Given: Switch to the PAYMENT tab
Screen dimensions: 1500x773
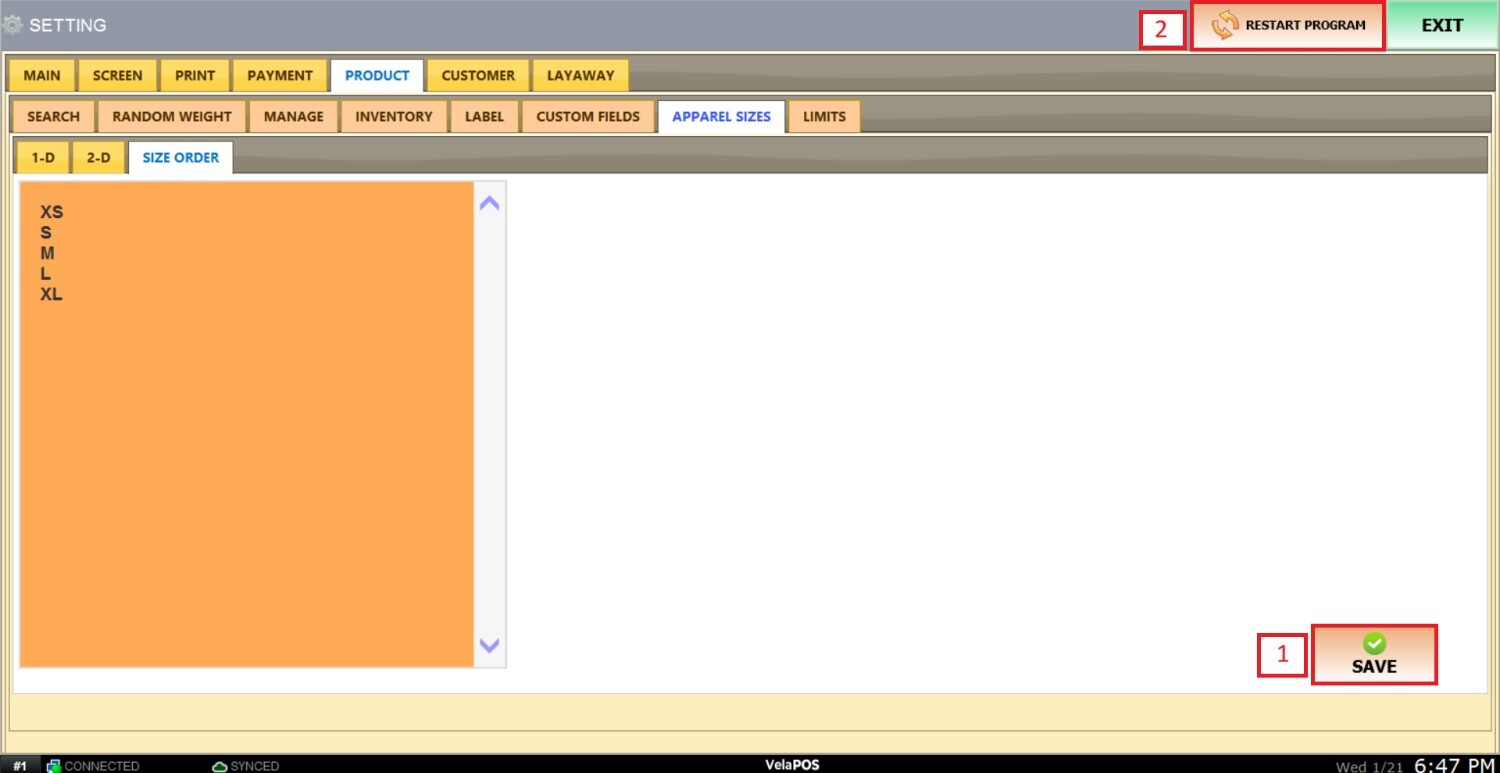Looking at the screenshot, I should [280, 76].
